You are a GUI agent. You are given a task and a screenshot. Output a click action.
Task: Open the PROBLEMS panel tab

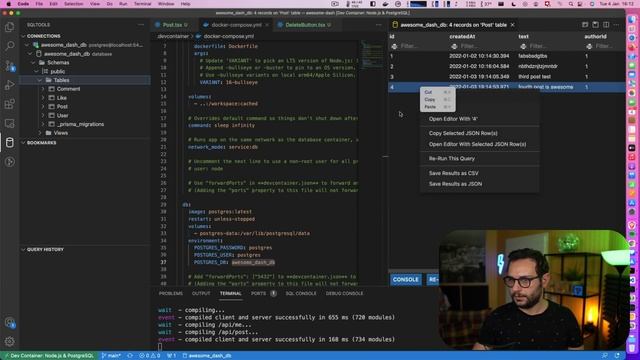point(171,293)
